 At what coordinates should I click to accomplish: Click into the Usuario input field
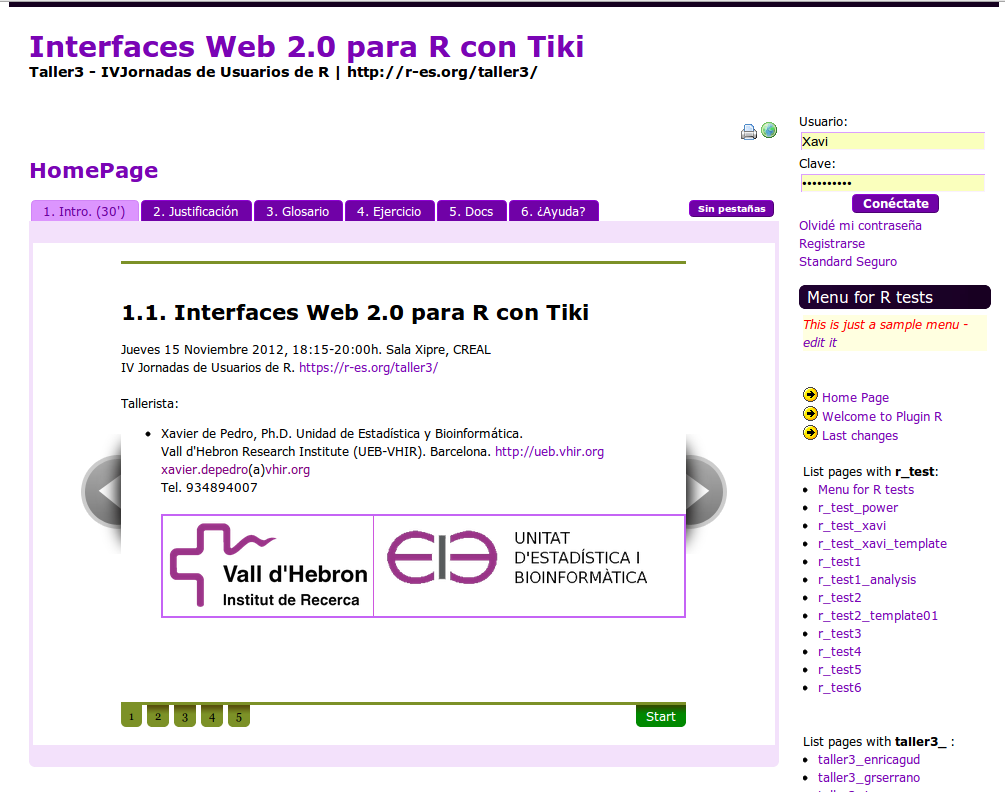tap(892, 142)
